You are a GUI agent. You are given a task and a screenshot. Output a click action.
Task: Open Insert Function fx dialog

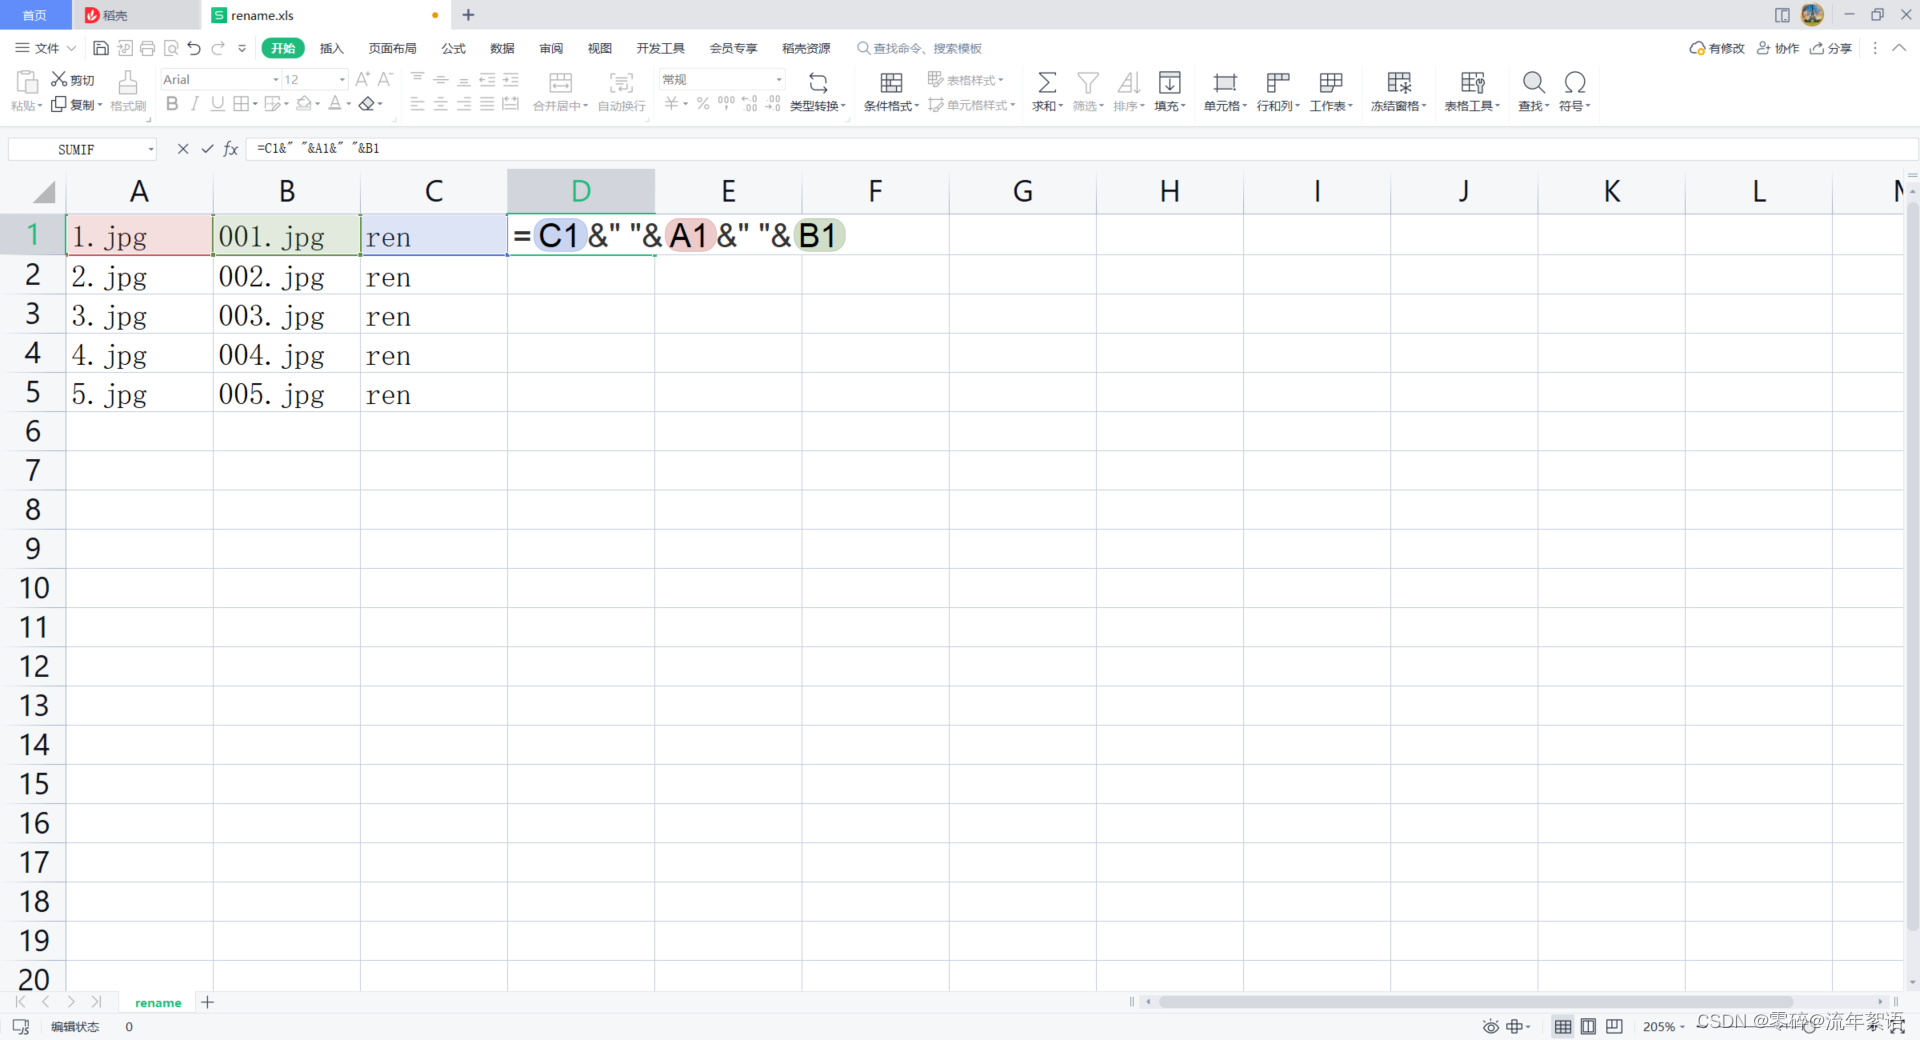click(231, 148)
